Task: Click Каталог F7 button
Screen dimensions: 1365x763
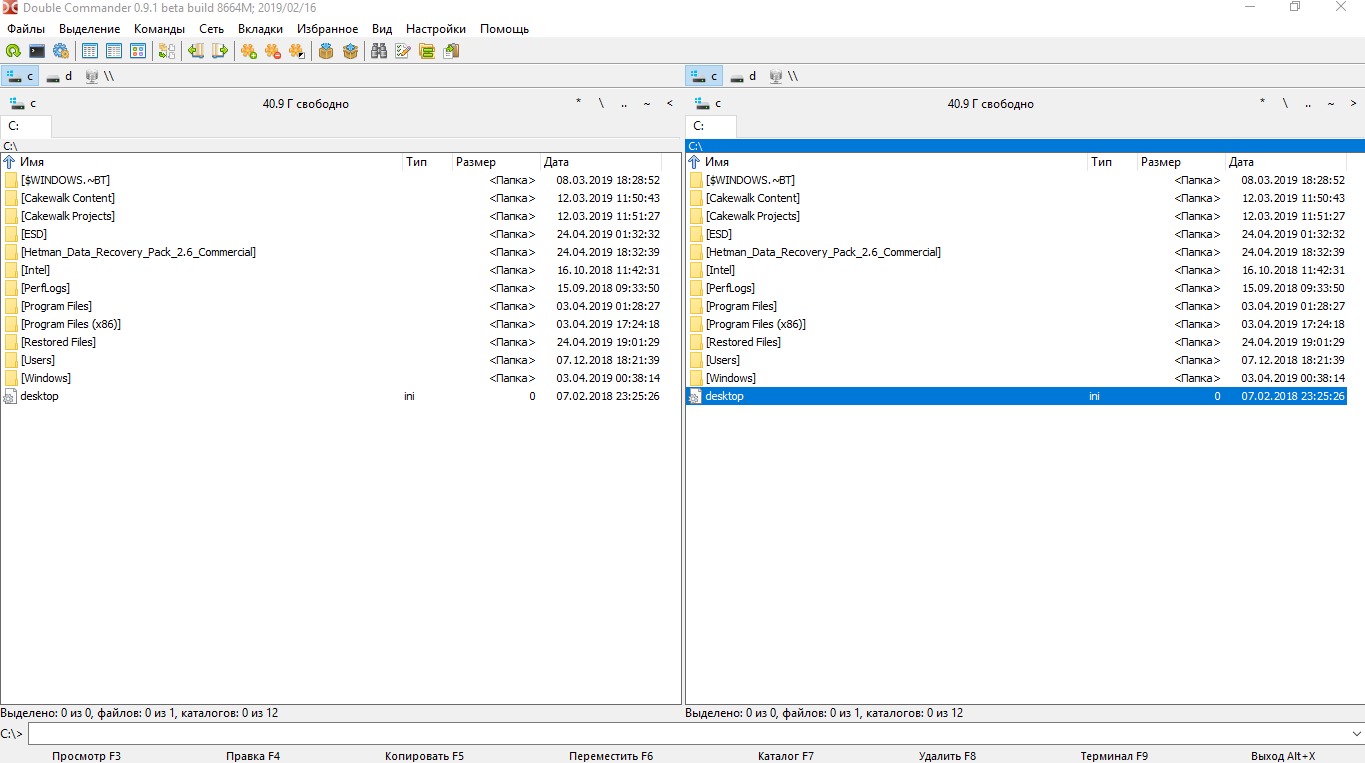Action: [786, 756]
